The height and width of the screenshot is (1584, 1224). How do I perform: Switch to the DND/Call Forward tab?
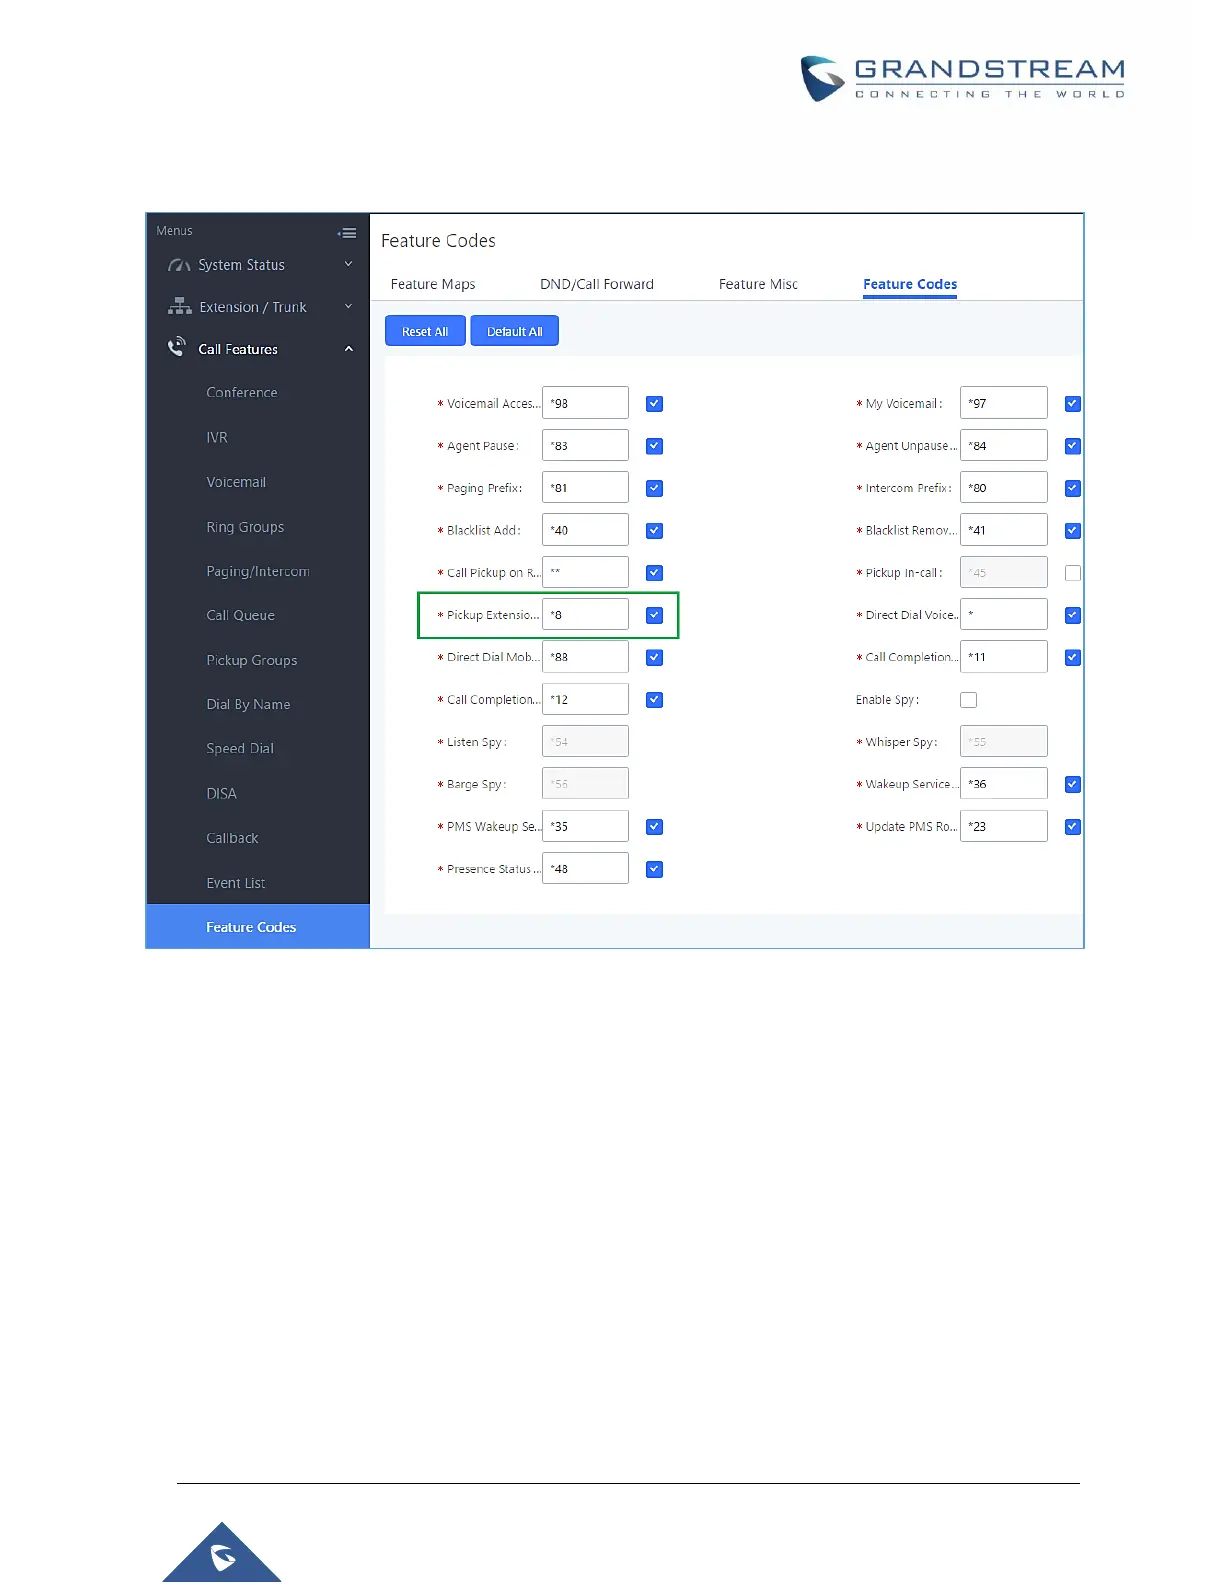[x=597, y=284]
